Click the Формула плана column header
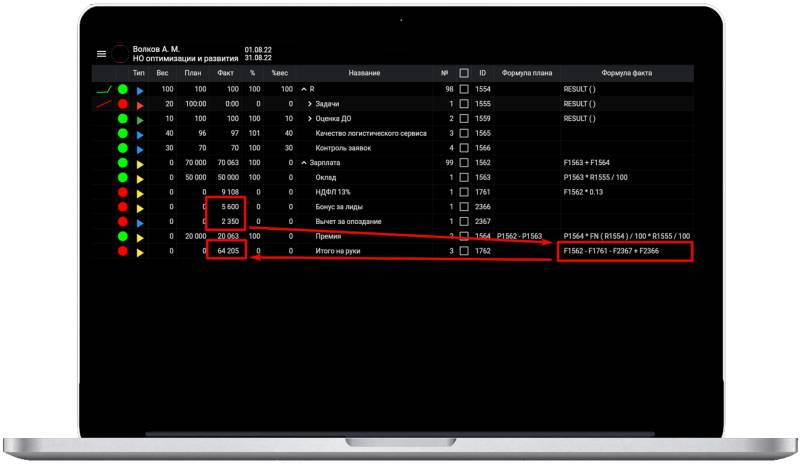The image size is (800, 464). click(527, 73)
